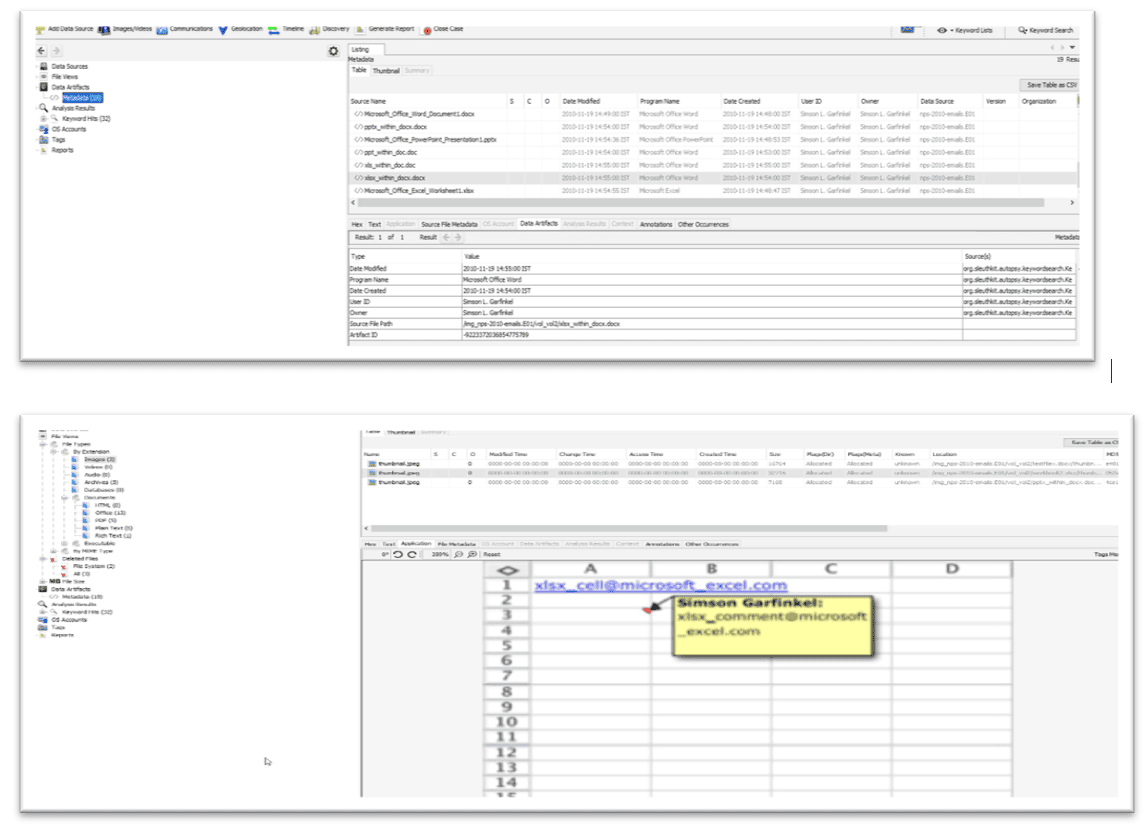The width and height of the screenshot is (1148, 829).
Task: Open the Discovery tool icon
Action: [315, 30]
